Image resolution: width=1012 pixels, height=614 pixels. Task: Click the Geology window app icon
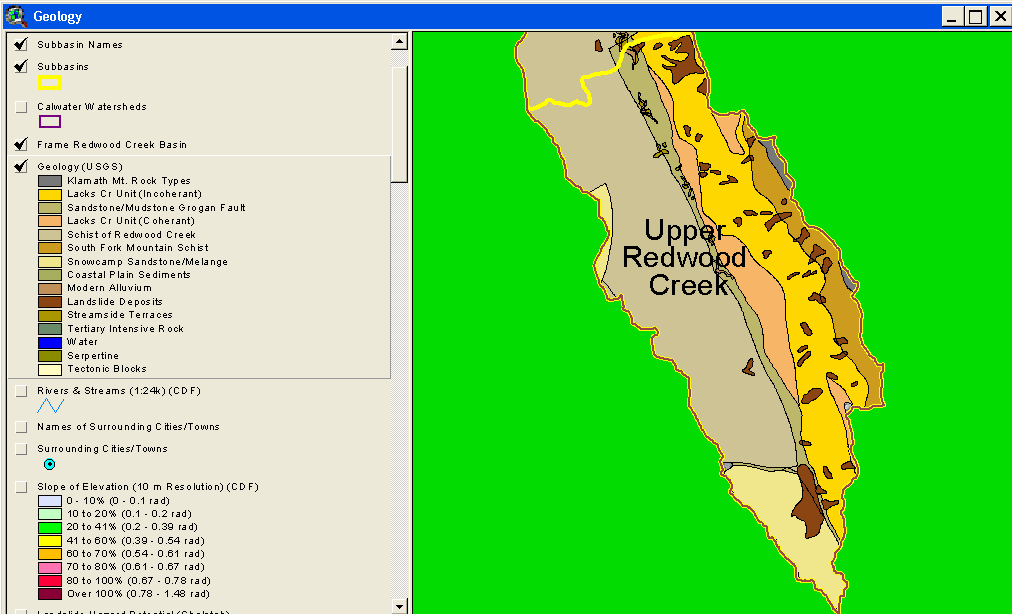(15, 15)
